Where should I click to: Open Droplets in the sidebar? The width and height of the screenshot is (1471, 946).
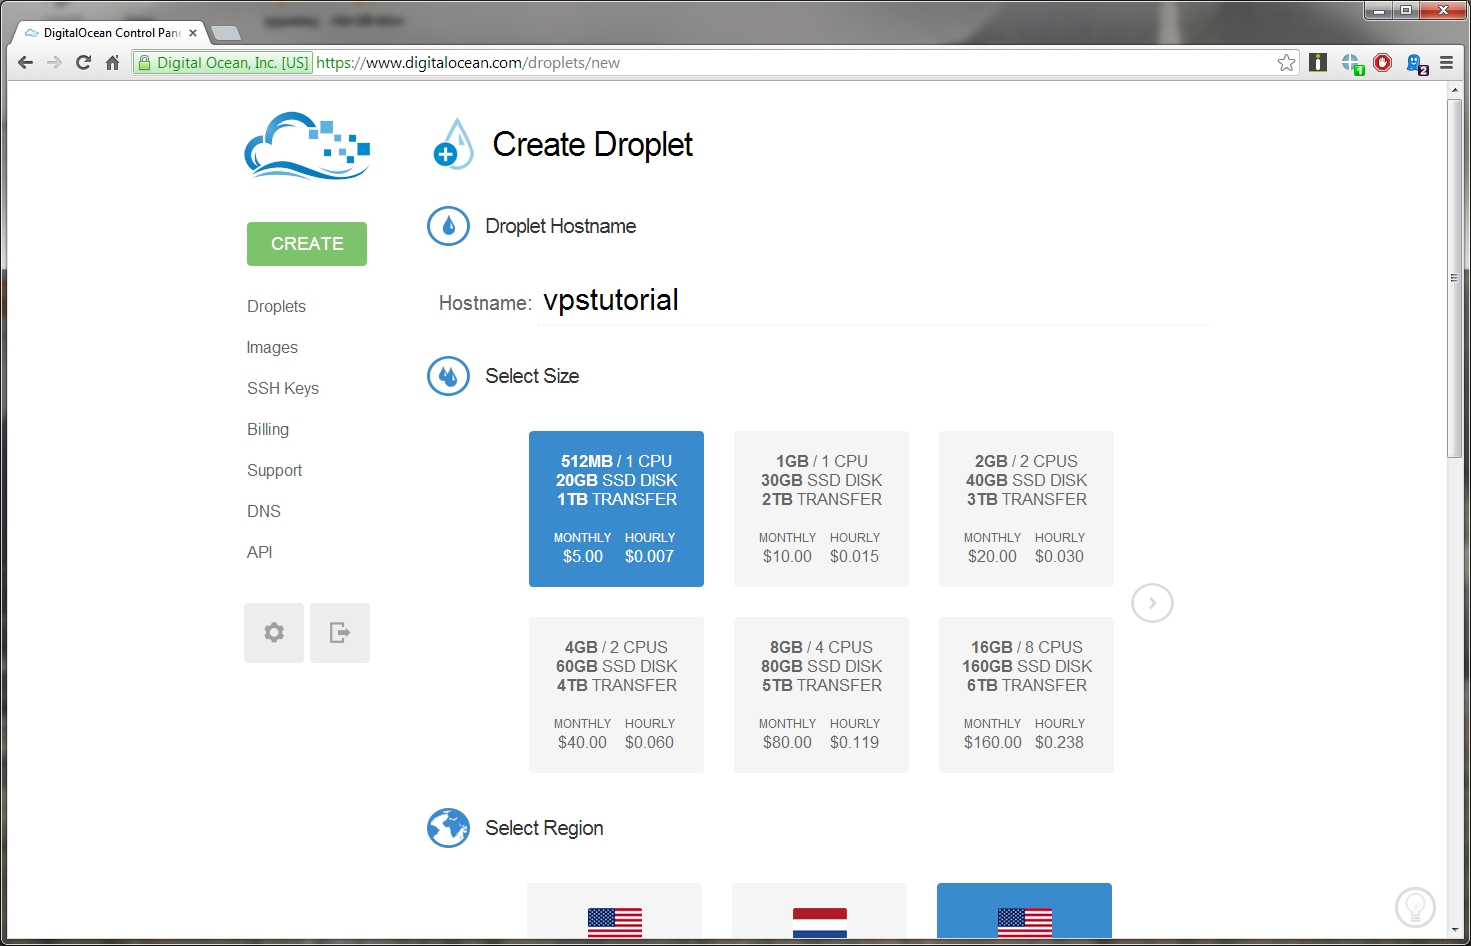click(x=276, y=306)
